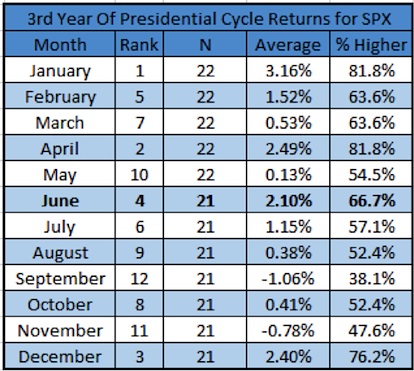Select the May 54.5% higher cell

coord(371,174)
